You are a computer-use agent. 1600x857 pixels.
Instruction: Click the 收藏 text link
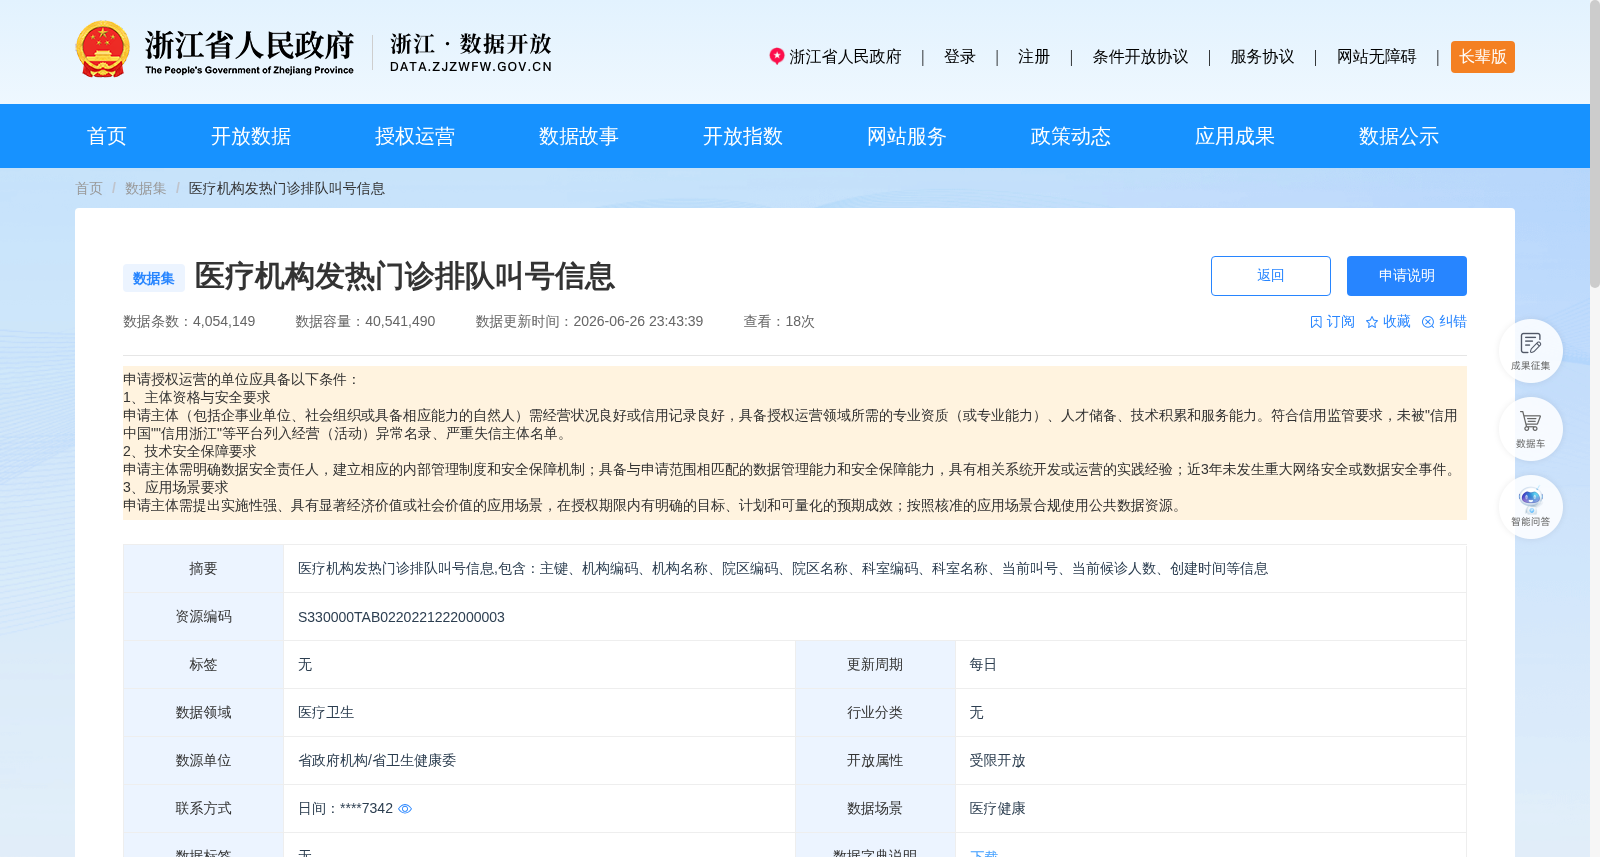[x=1396, y=322]
